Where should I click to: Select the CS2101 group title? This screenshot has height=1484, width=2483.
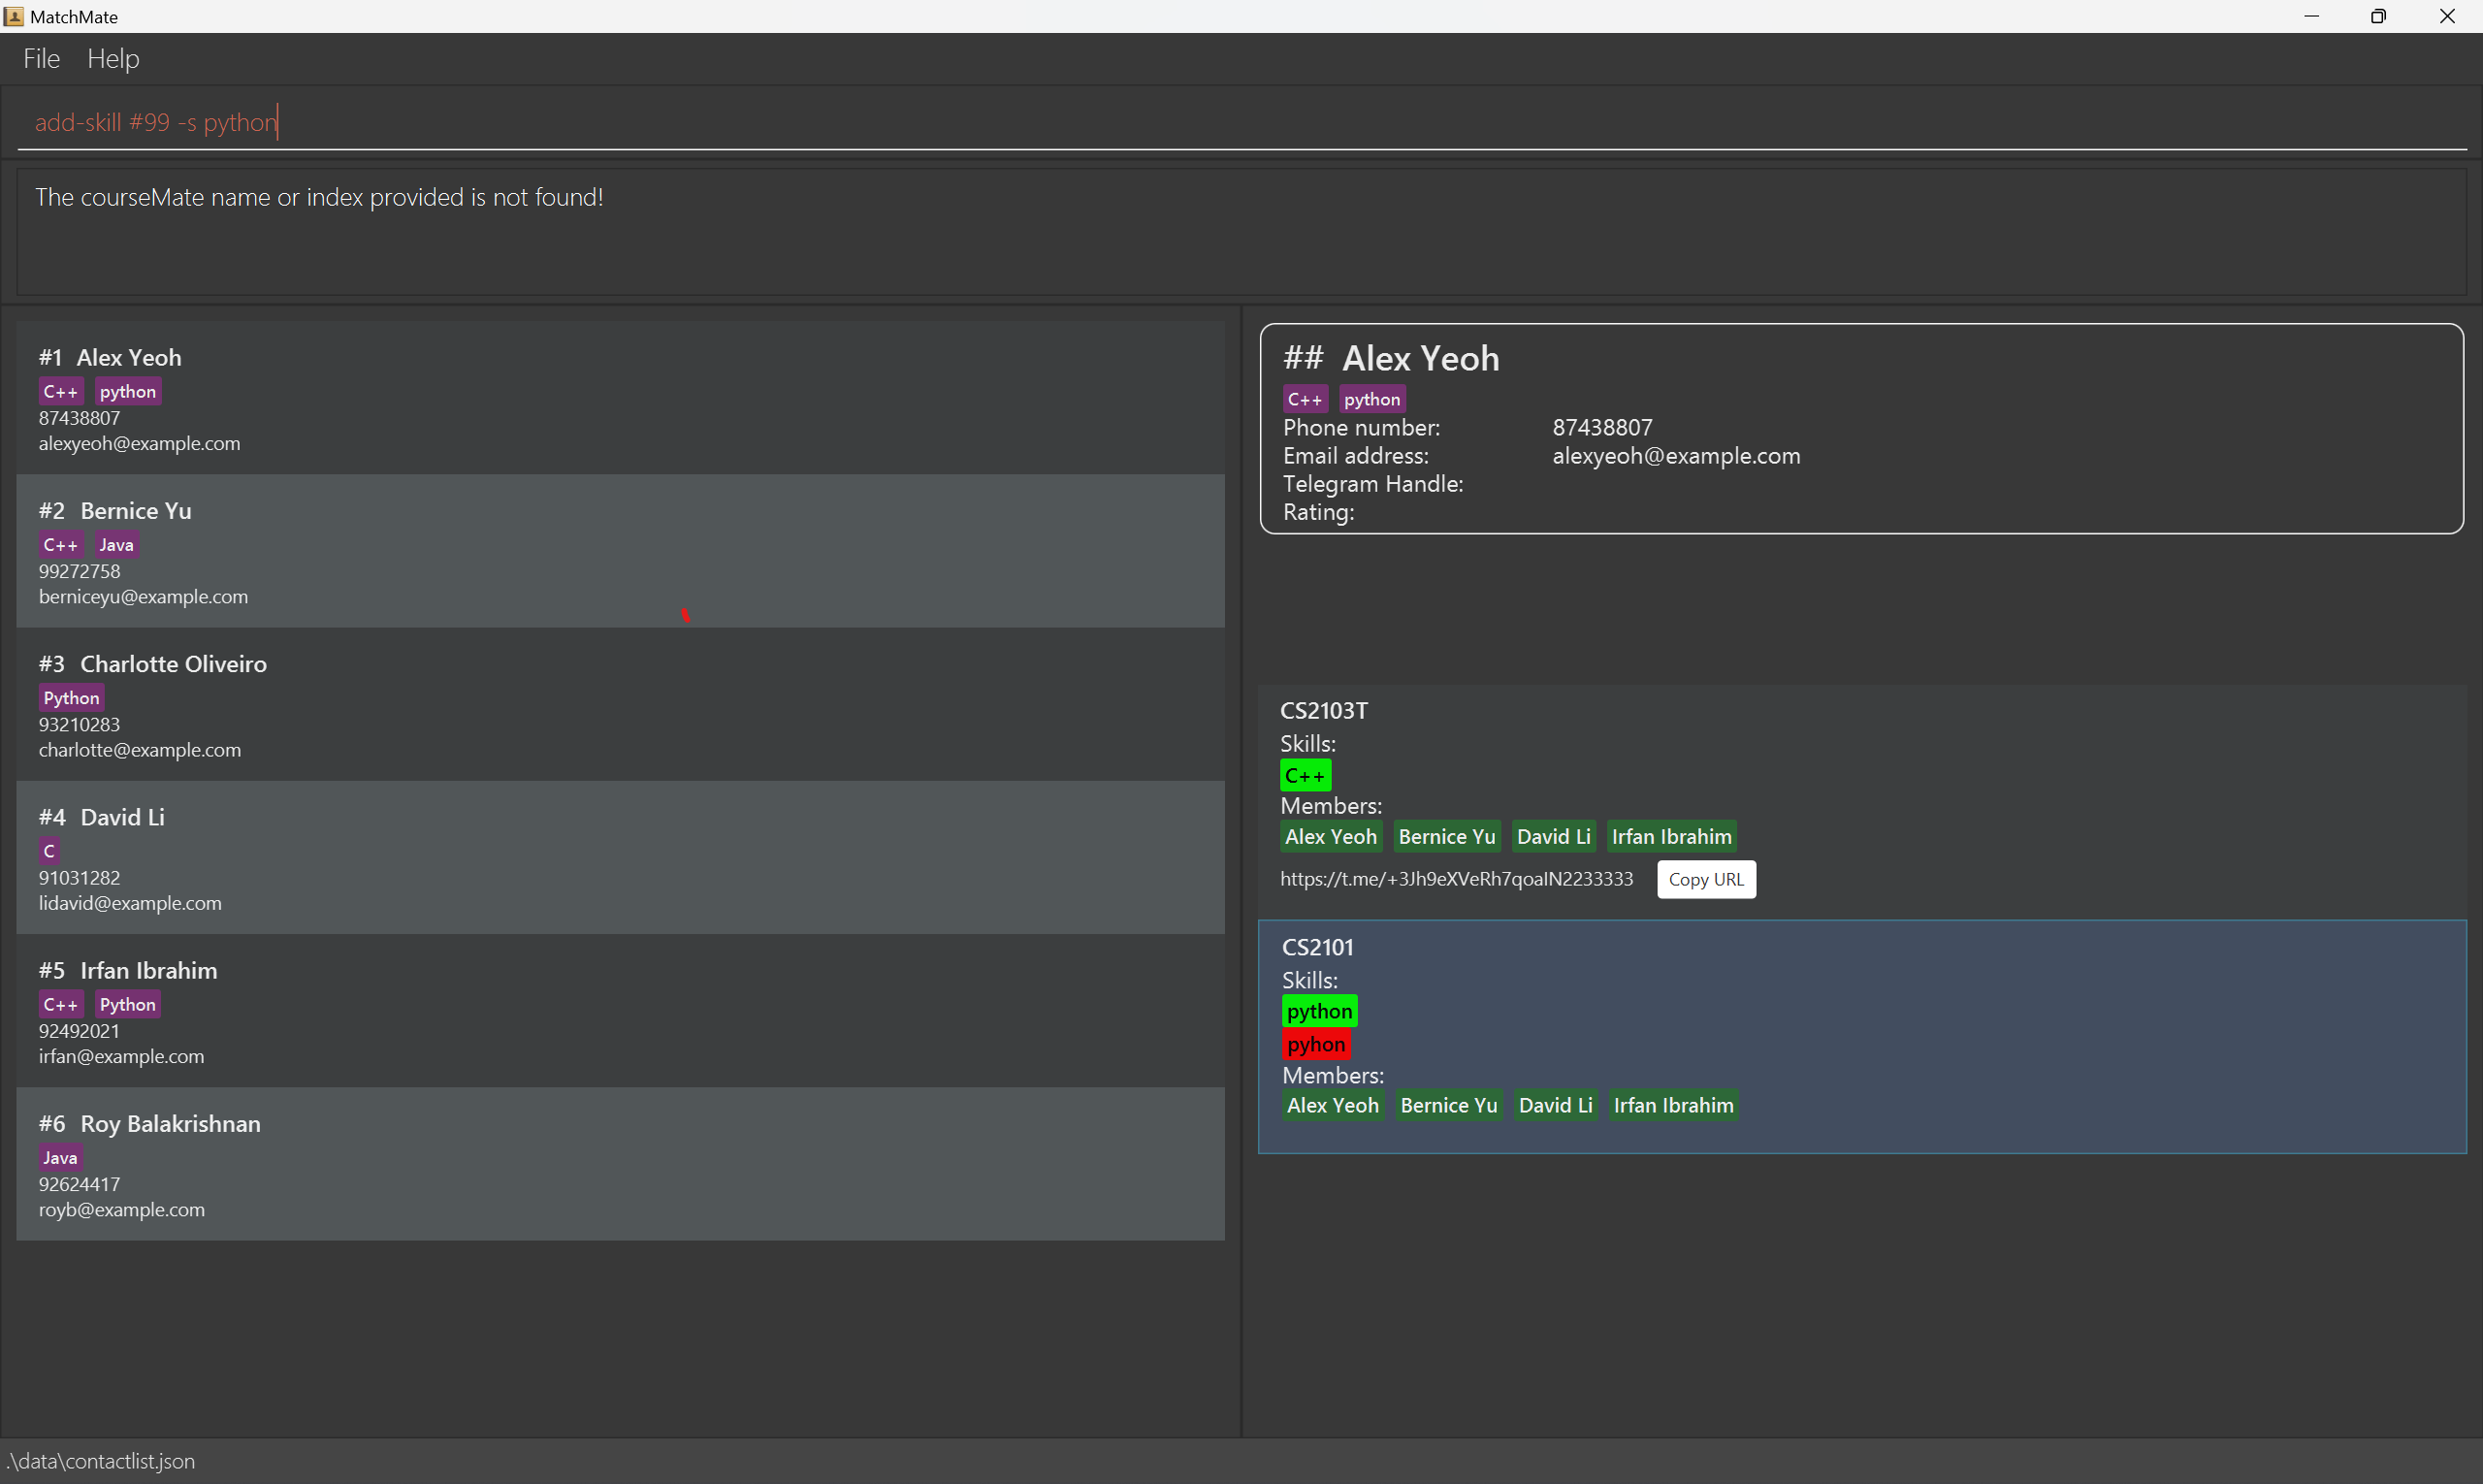[x=1317, y=947]
